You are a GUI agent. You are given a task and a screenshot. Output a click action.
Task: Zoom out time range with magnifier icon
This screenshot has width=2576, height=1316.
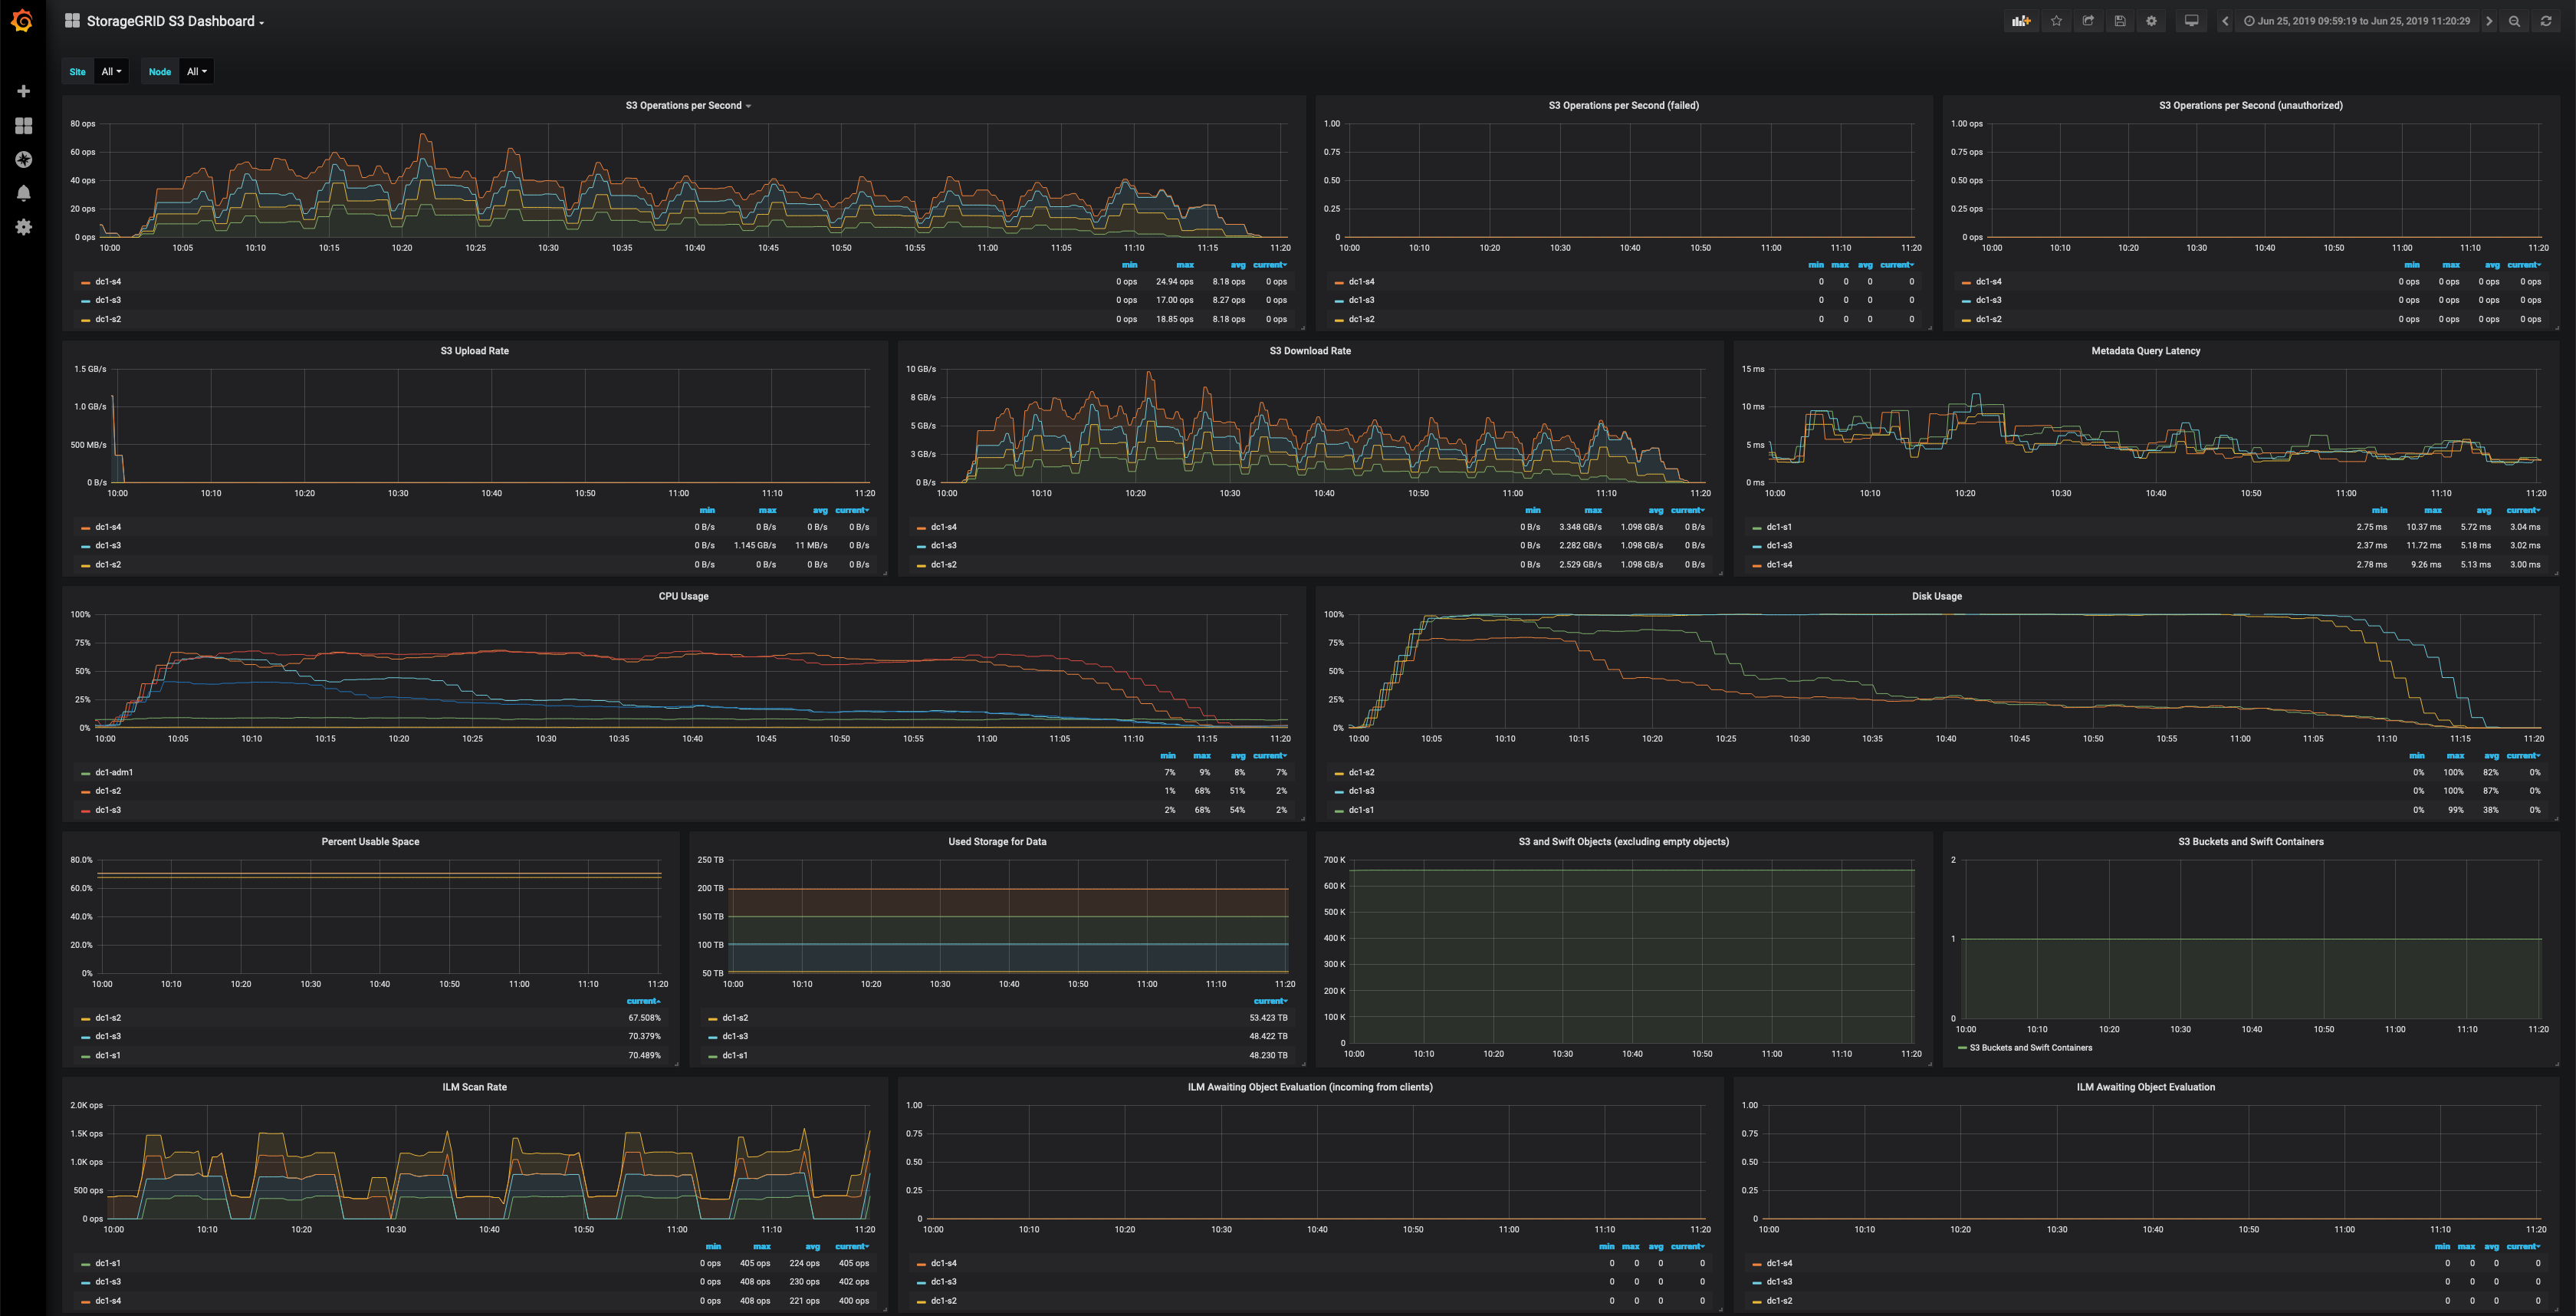[x=2514, y=21]
